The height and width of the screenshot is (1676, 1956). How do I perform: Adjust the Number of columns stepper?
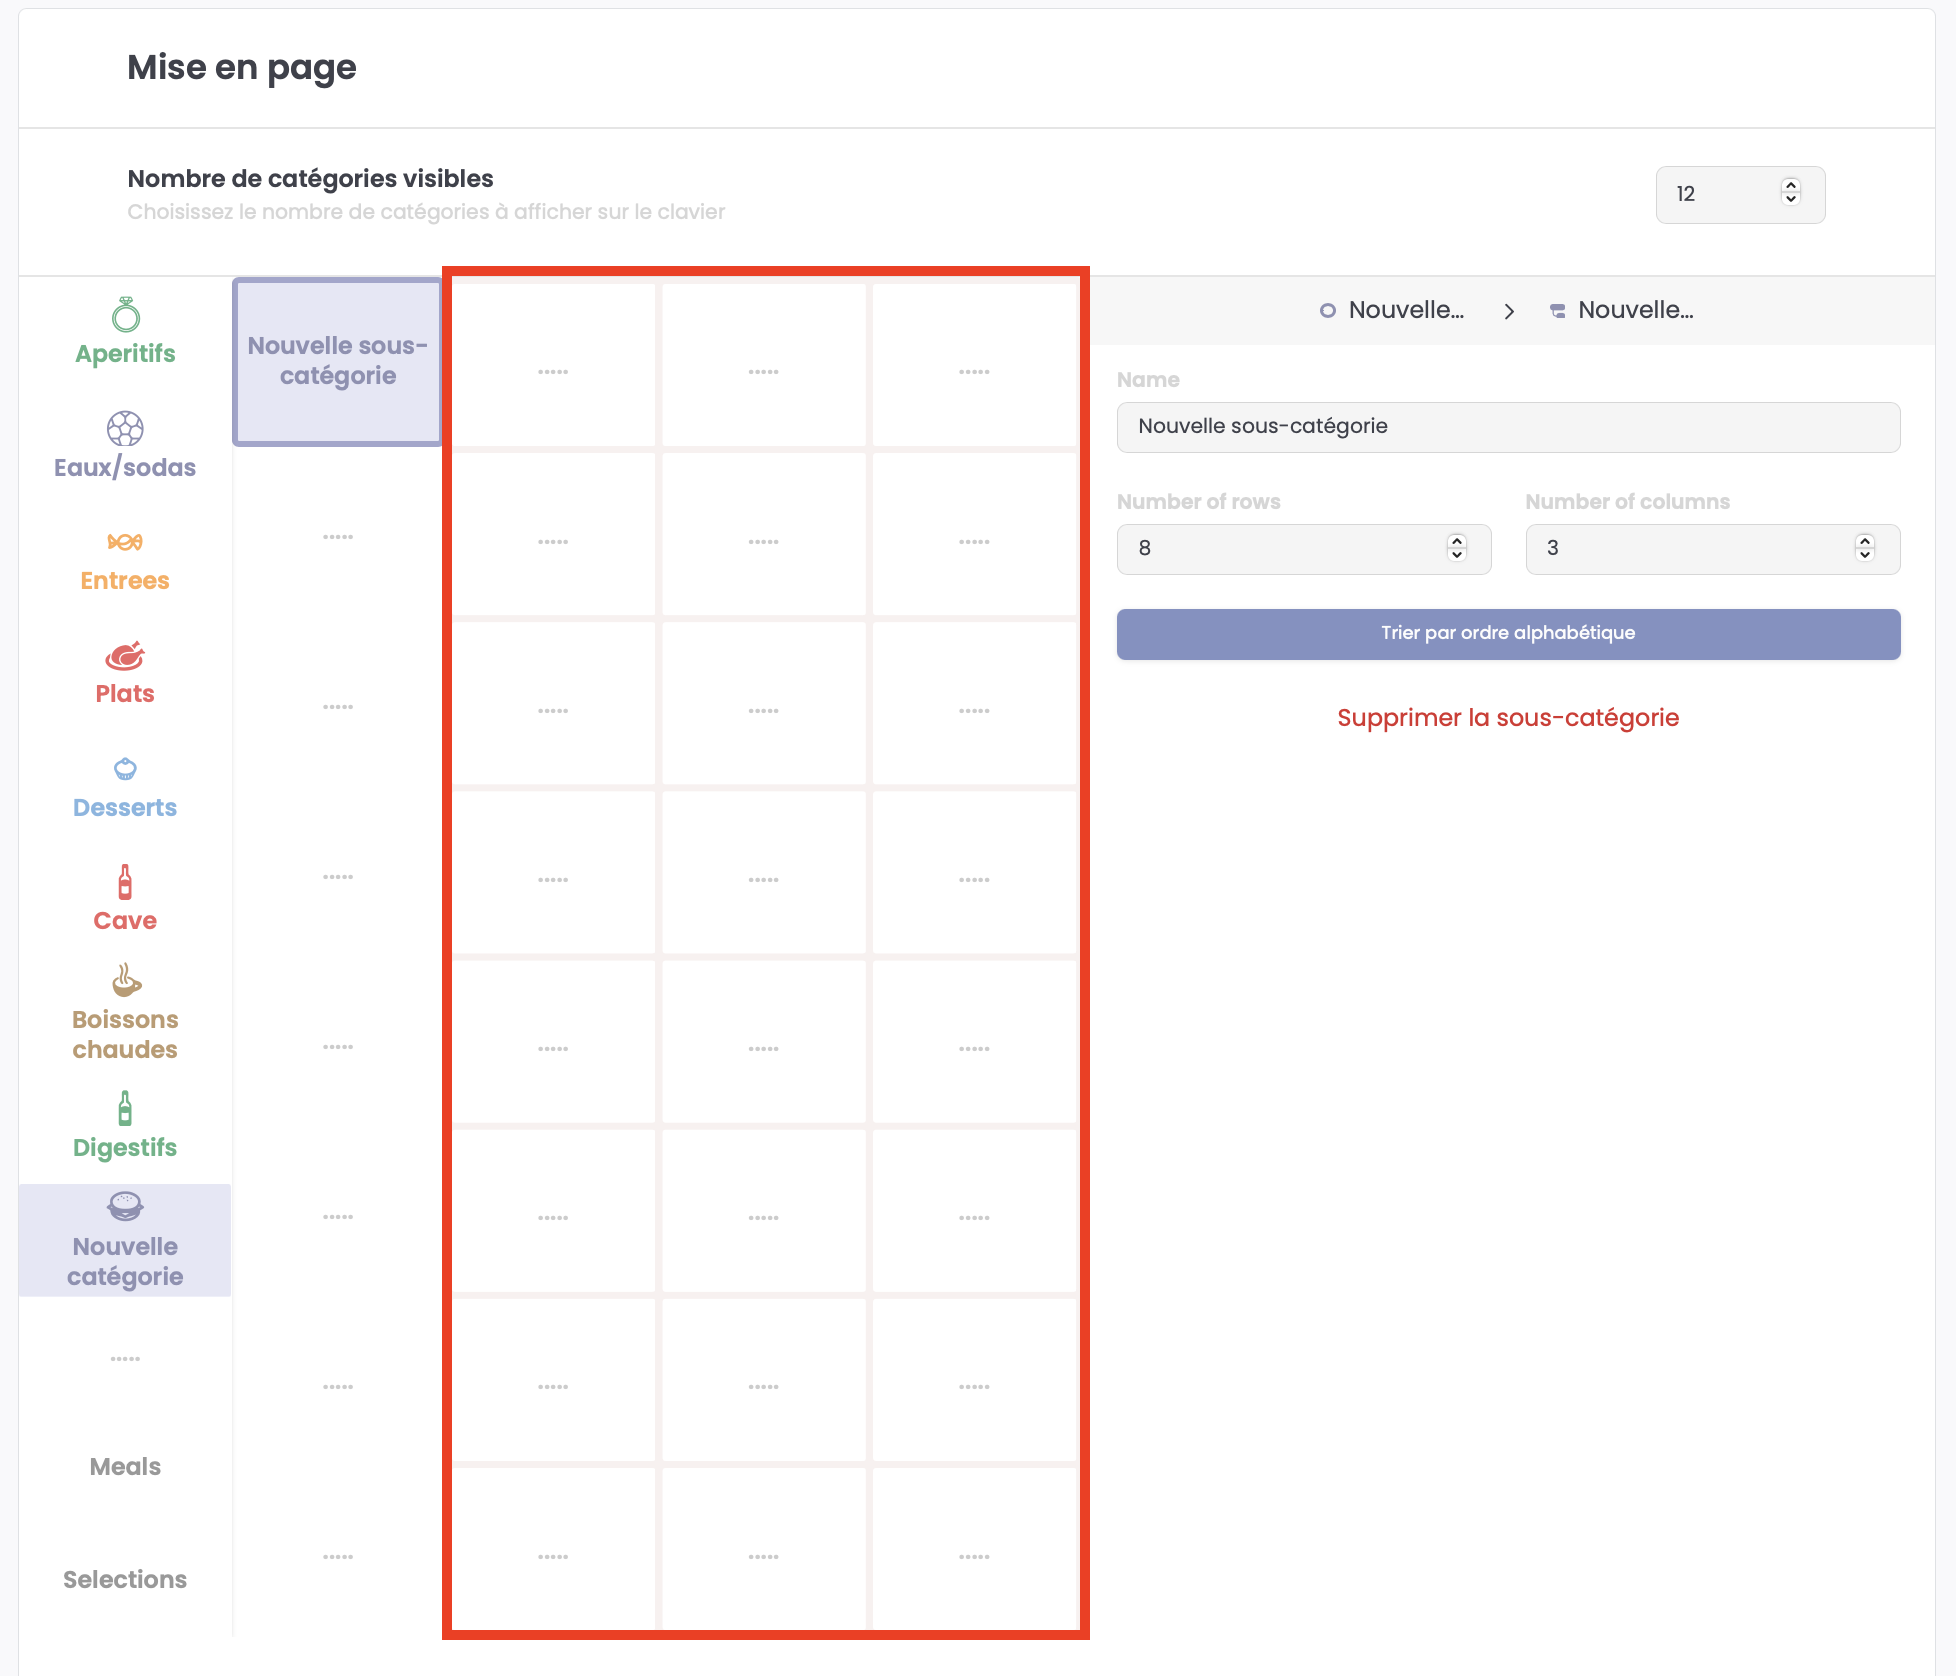[1864, 548]
